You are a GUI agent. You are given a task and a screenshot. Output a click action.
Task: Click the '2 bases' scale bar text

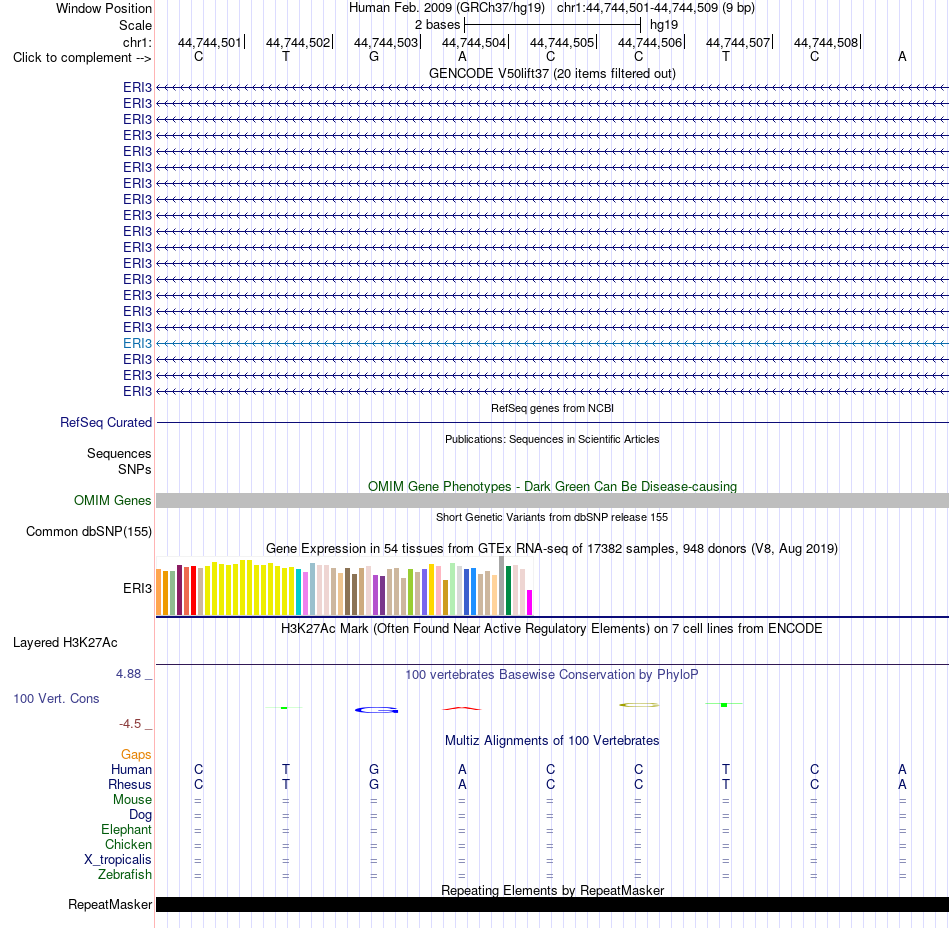[437, 25]
